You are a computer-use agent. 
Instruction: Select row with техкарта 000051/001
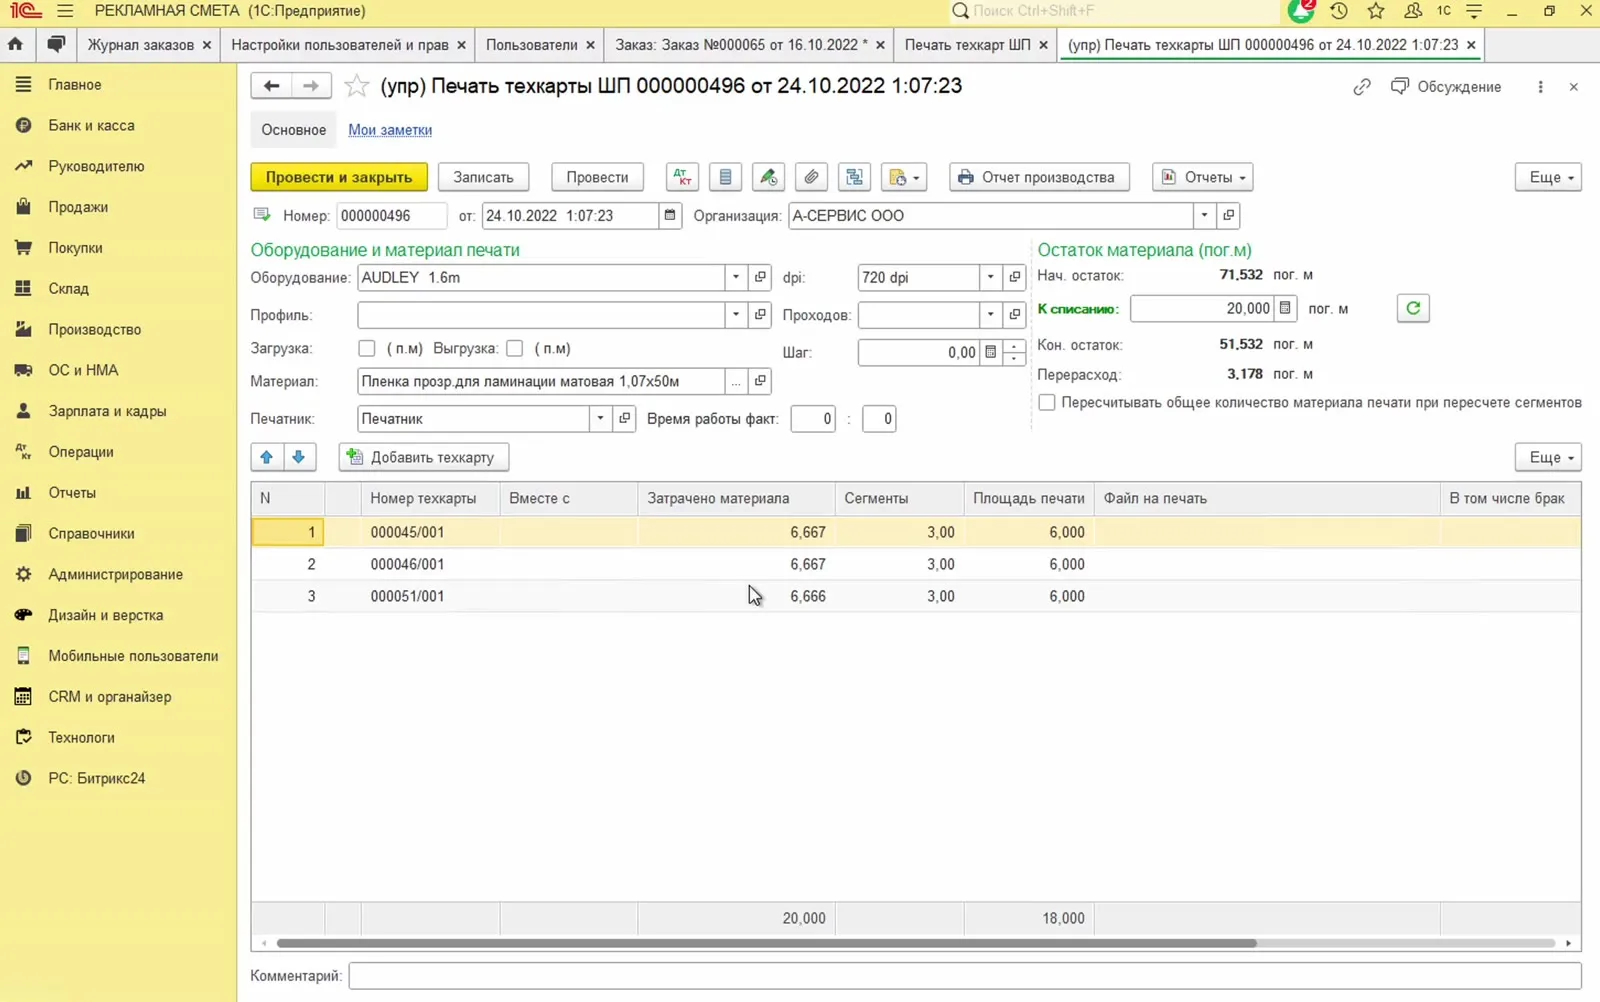(x=916, y=596)
